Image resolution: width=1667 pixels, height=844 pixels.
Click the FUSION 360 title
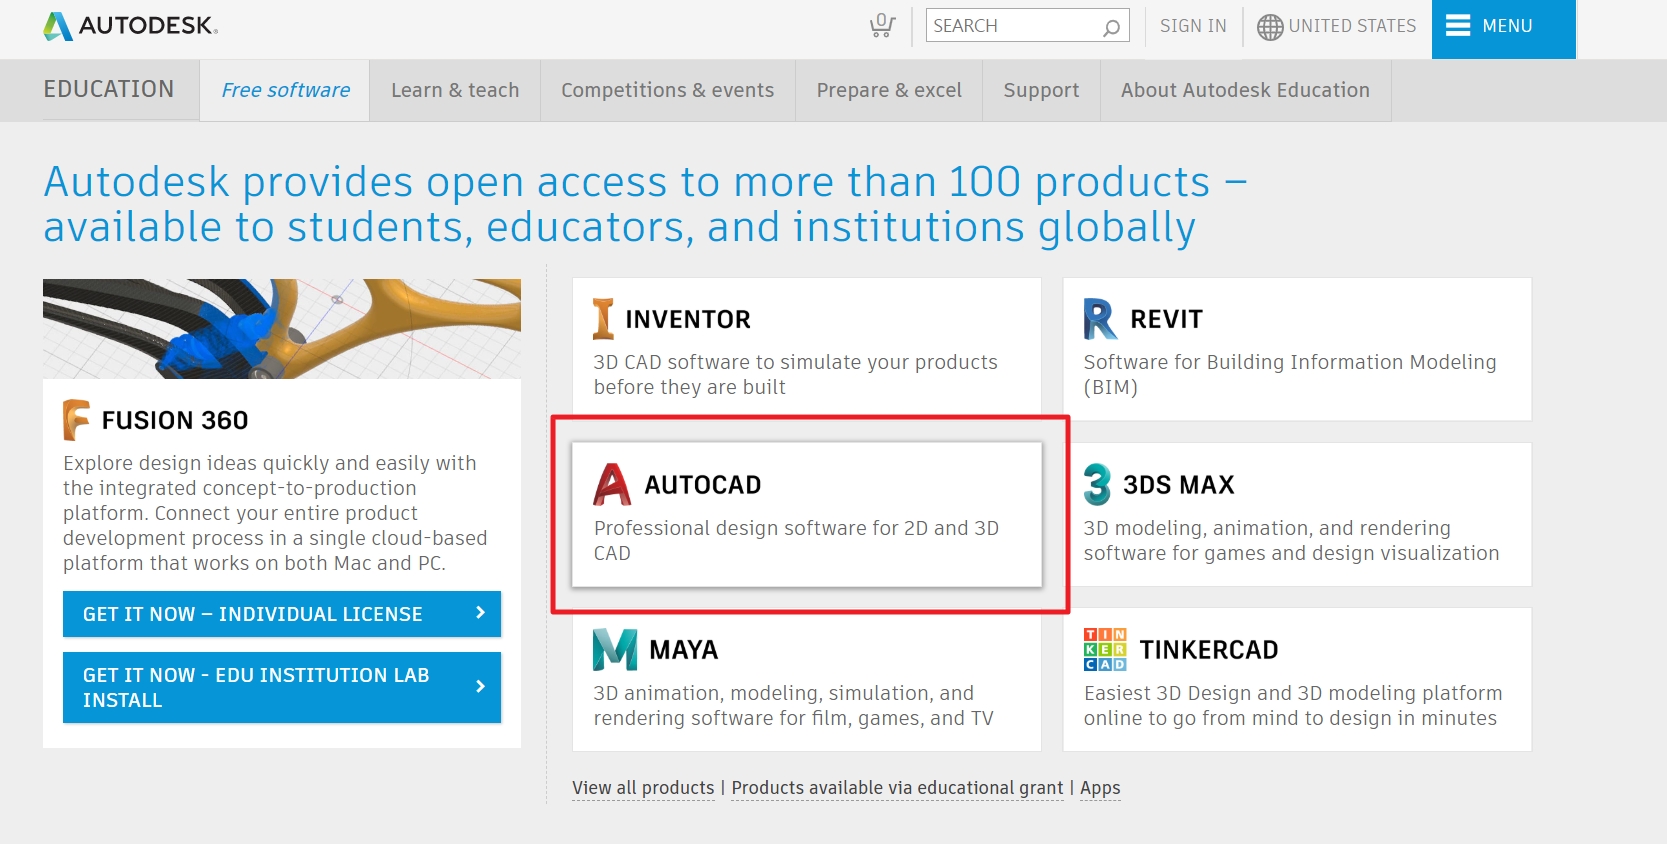pyautogui.click(x=175, y=420)
